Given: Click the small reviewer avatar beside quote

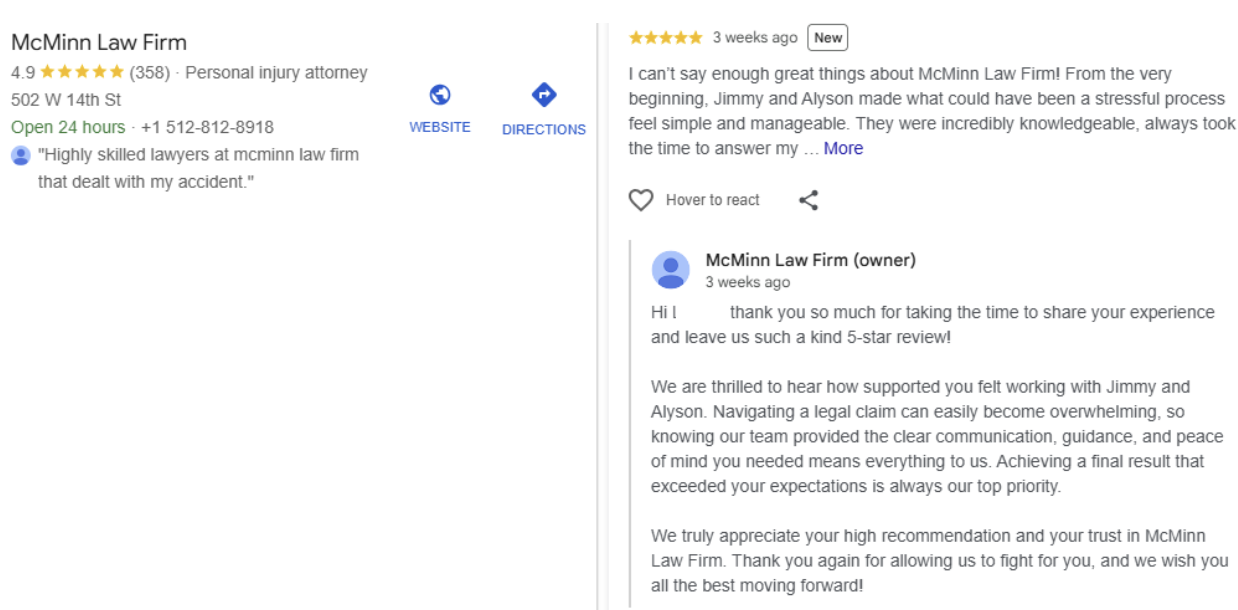Looking at the screenshot, I should pyautogui.click(x=20, y=155).
